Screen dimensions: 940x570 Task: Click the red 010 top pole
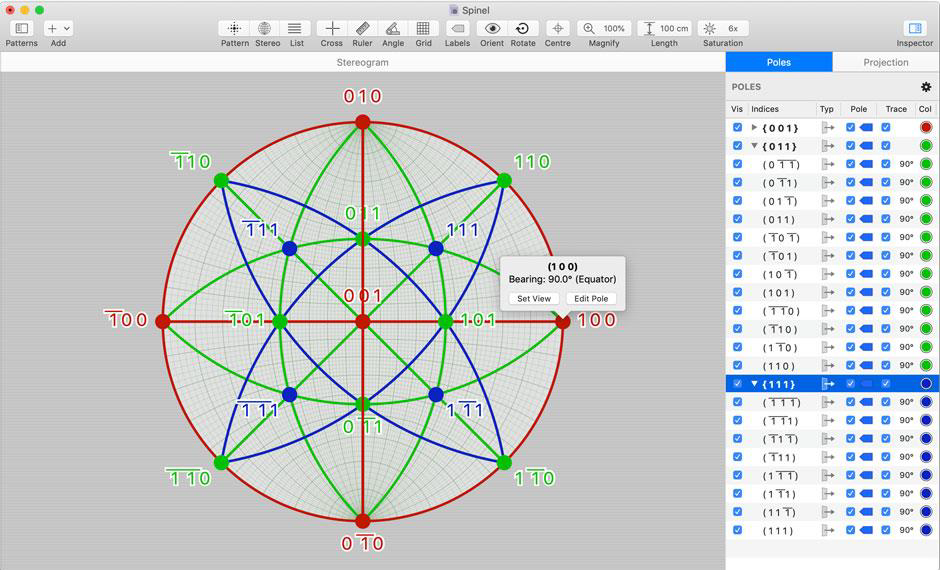pos(363,122)
